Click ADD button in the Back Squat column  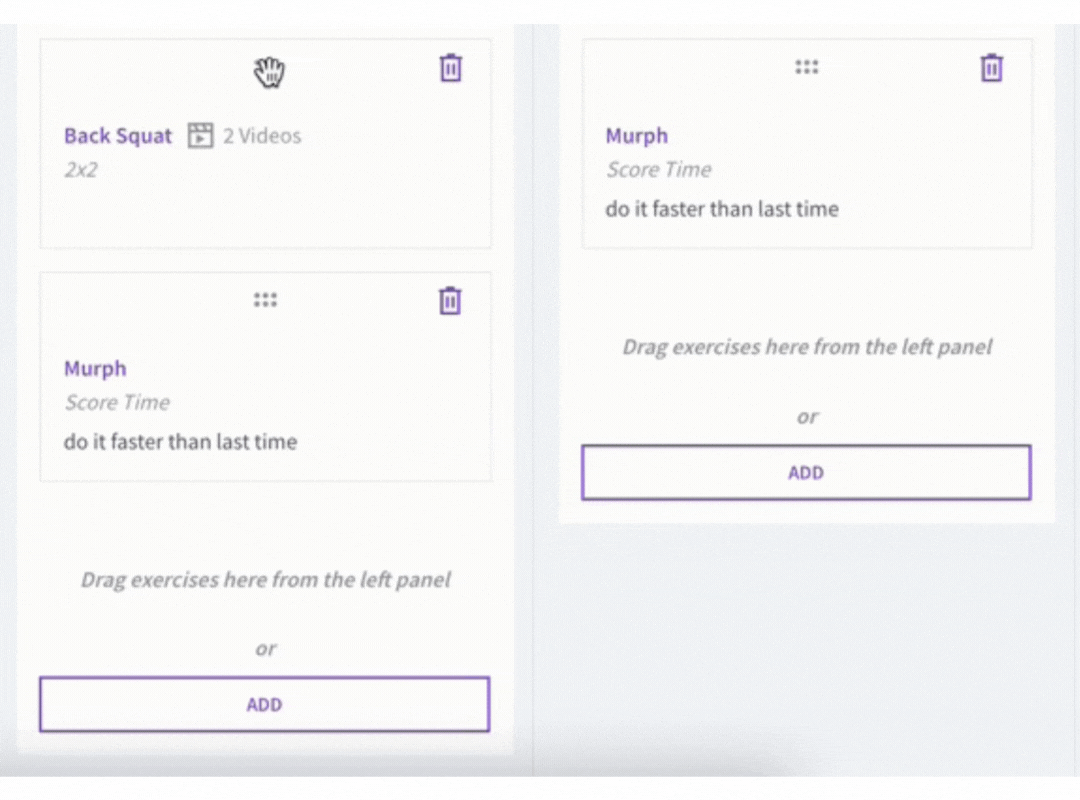[264, 704]
